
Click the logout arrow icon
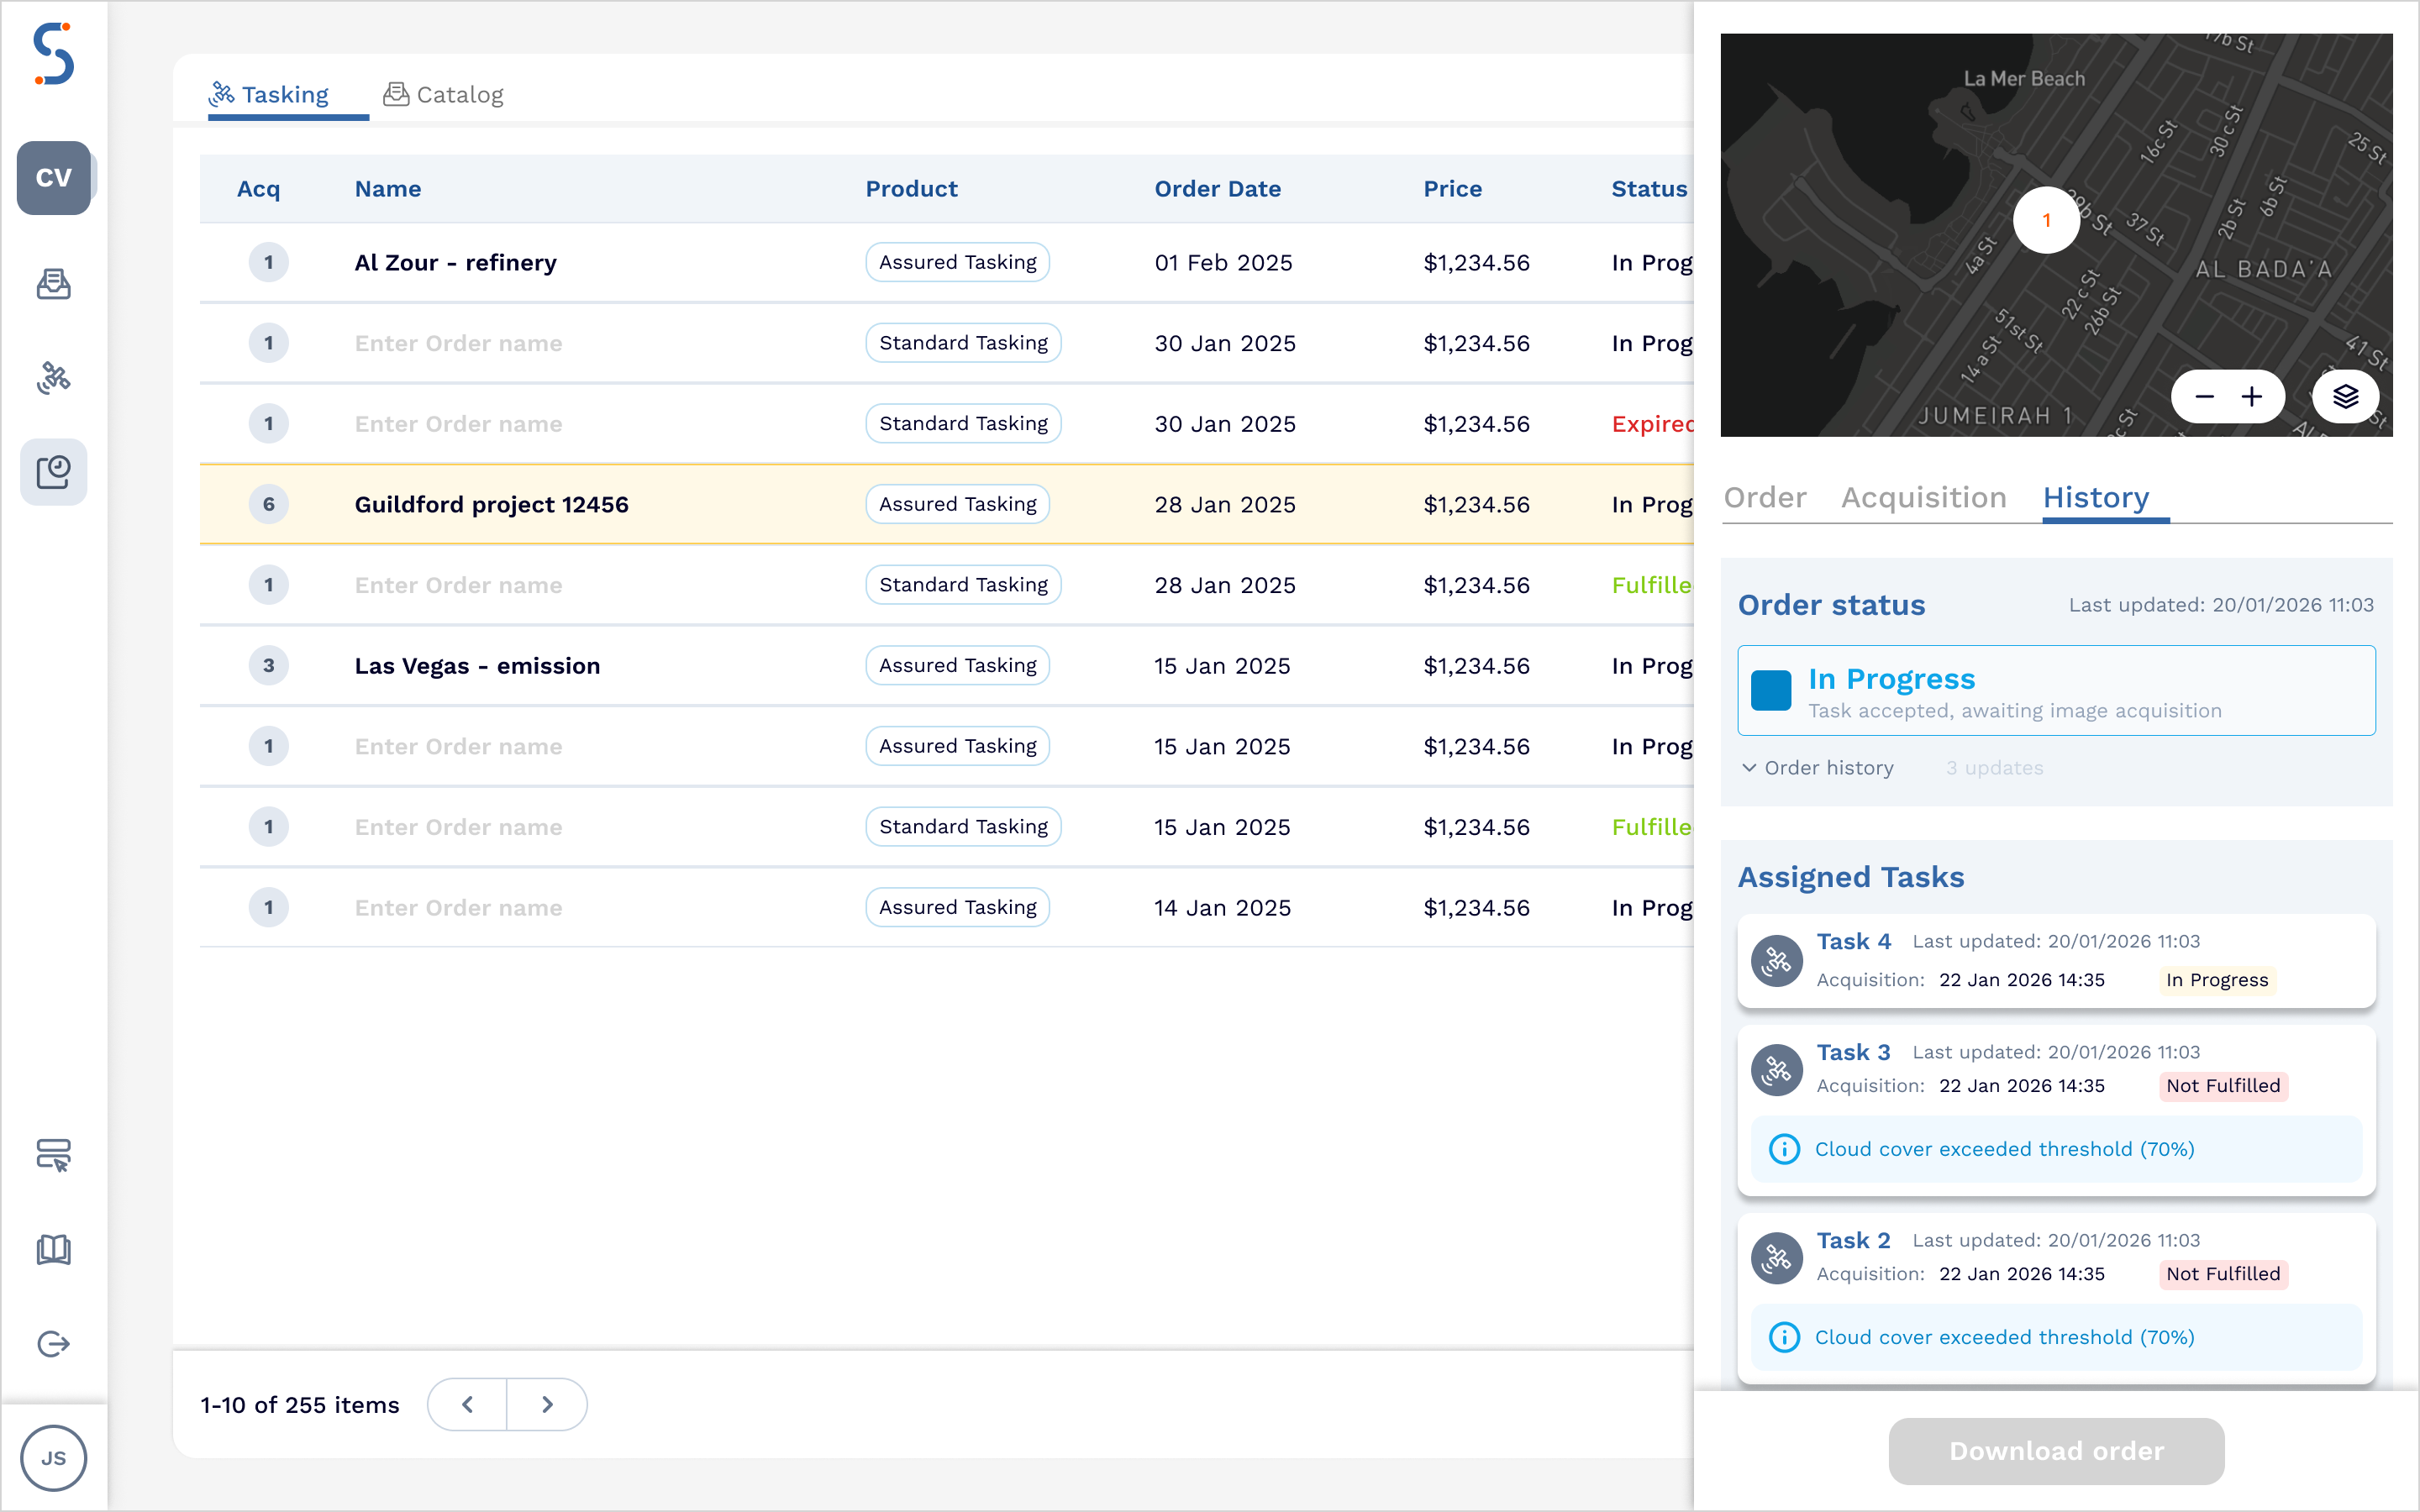coord(53,1343)
